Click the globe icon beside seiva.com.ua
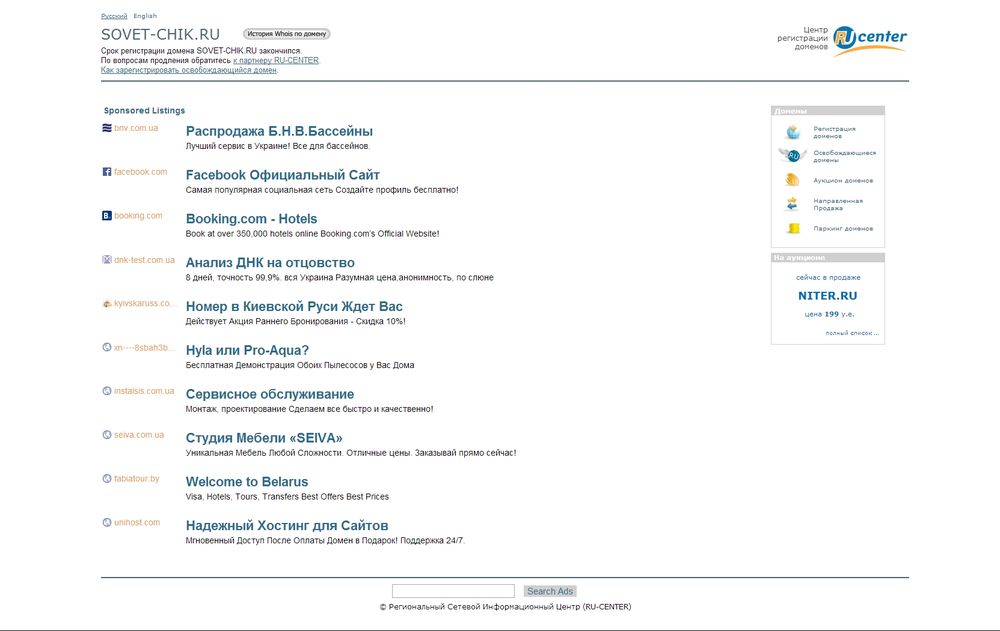This screenshot has height=631, width=1000. (107, 434)
